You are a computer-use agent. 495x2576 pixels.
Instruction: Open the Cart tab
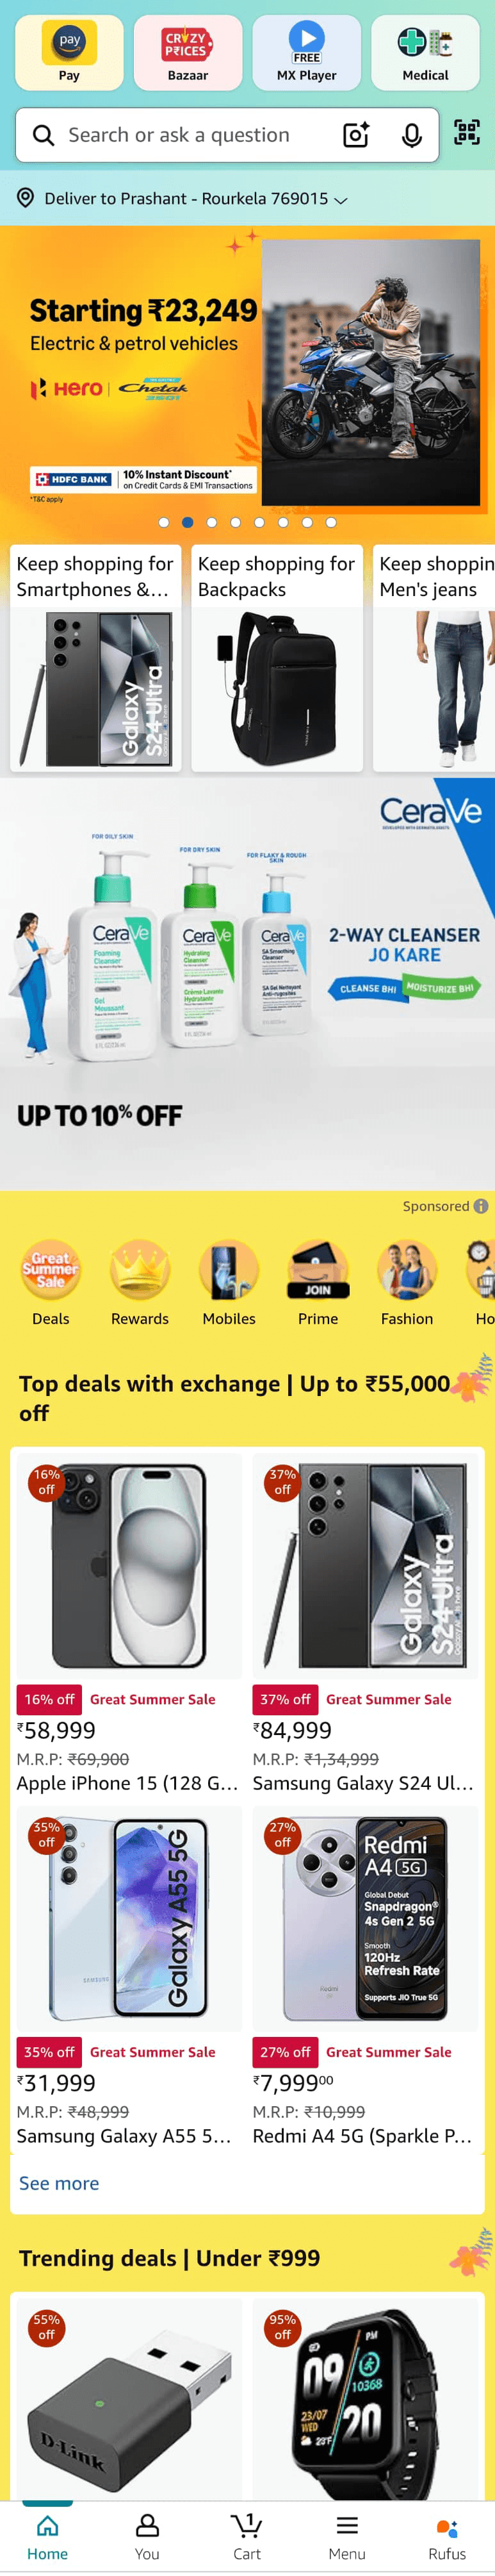247,2536
